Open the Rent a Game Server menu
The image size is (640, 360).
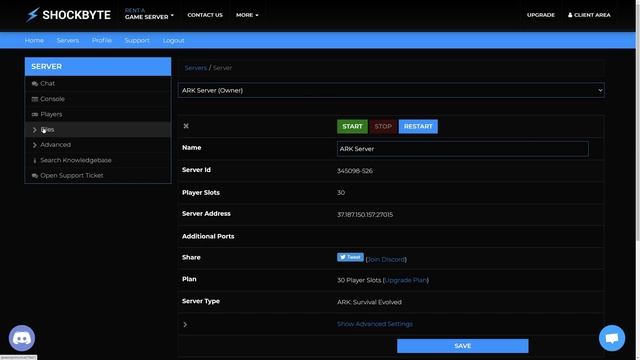coord(149,14)
